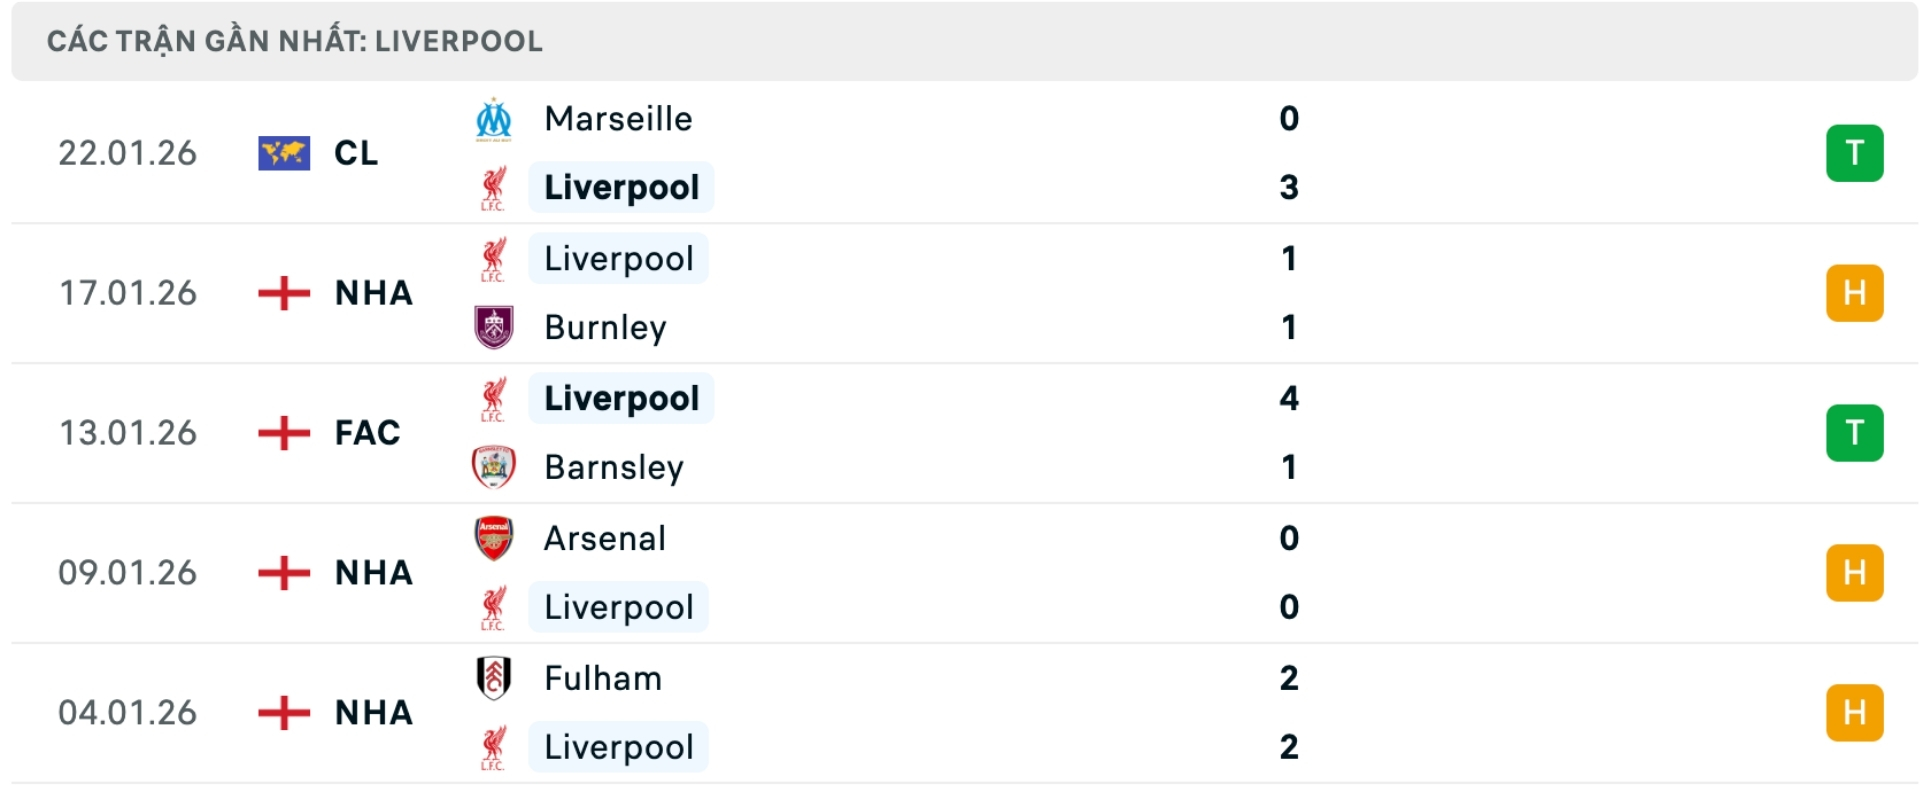The image size is (1920, 792).
Task: Click the Burnley club badge
Action: coord(494,327)
